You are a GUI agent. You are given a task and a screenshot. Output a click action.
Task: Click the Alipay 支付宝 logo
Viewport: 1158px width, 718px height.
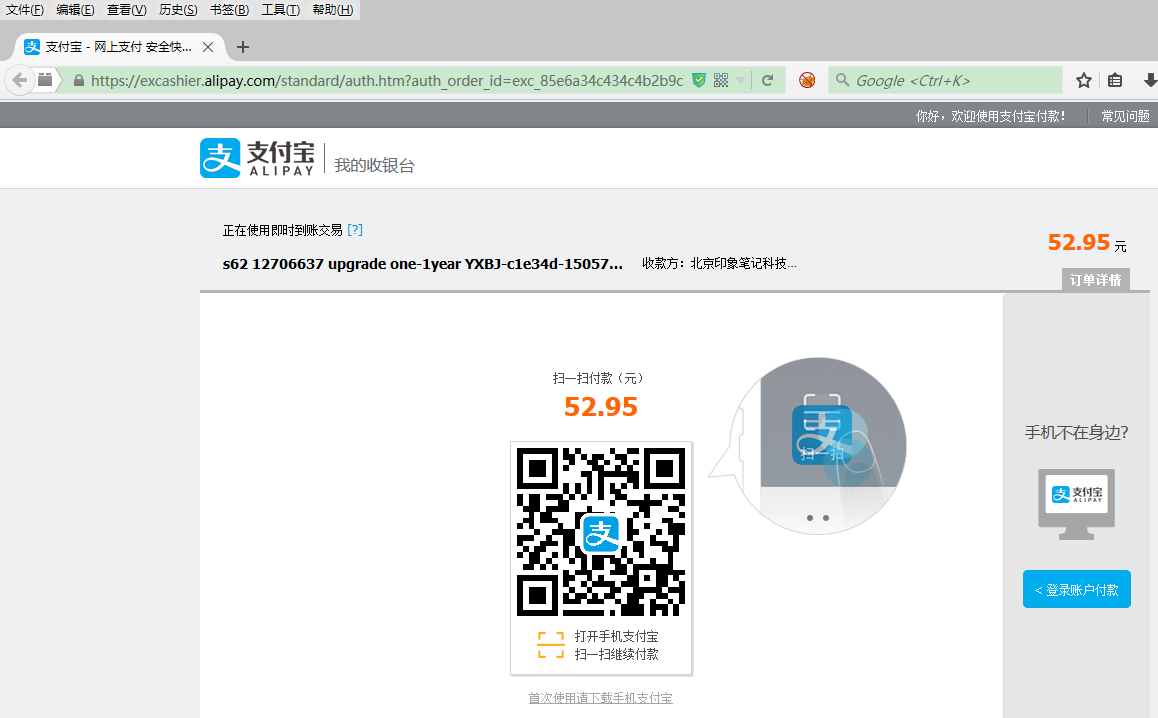[257, 158]
